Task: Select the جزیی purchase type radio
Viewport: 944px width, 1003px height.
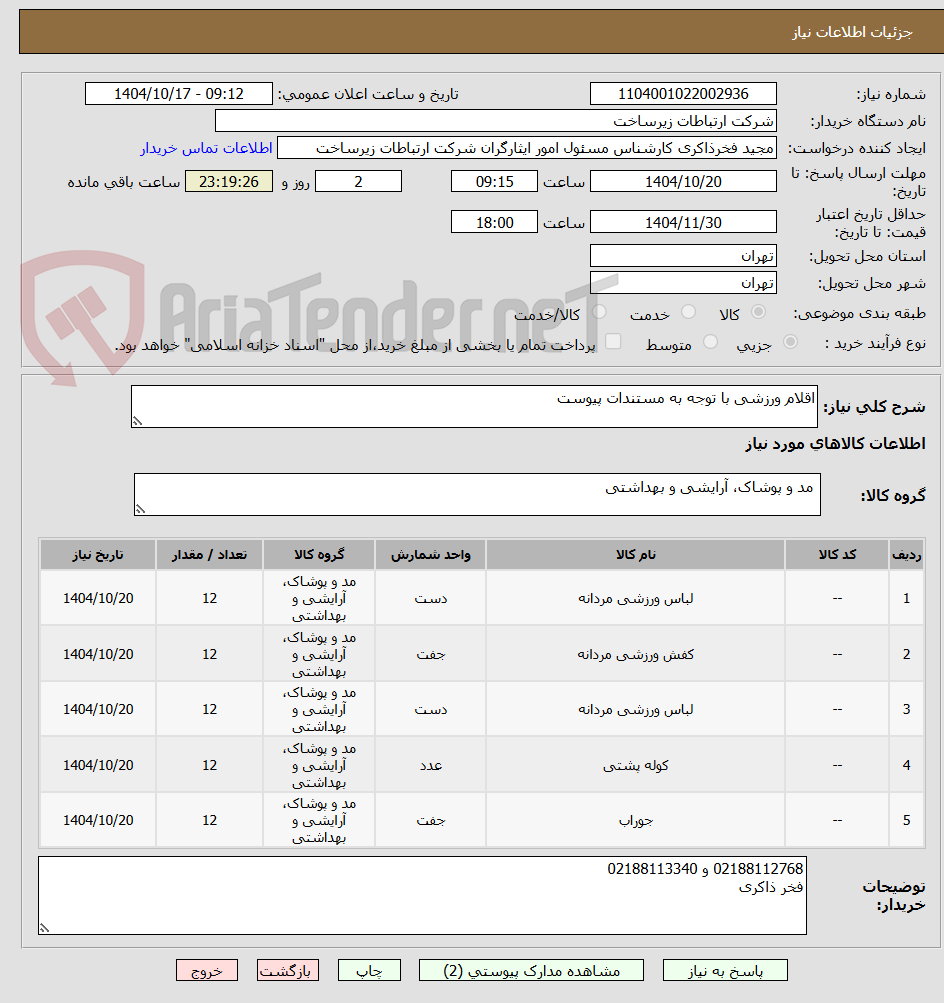Action: pos(791,342)
